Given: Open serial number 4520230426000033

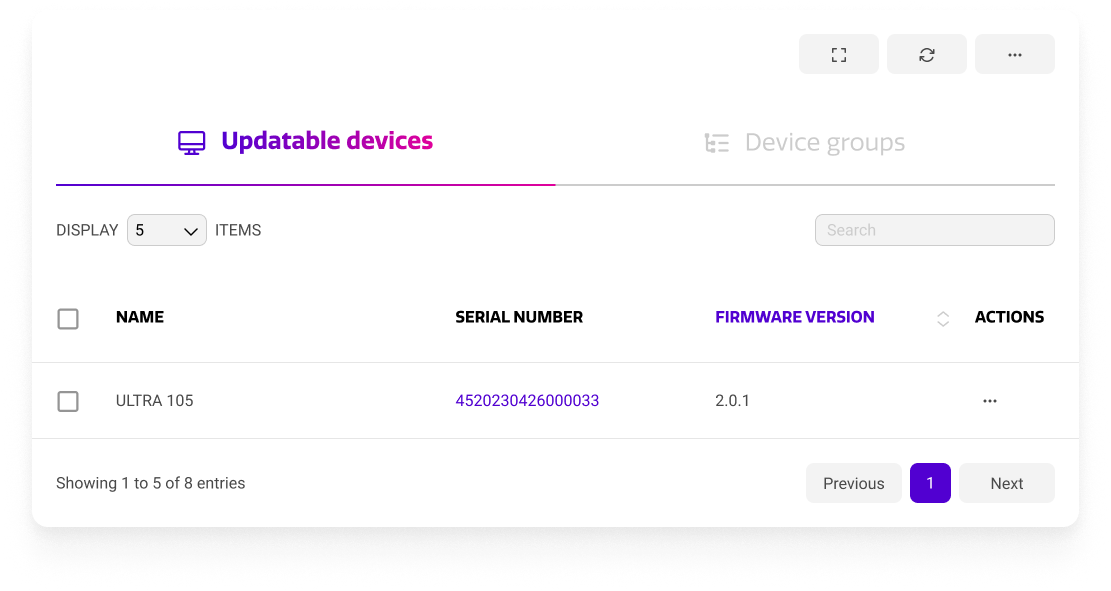Looking at the screenshot, I should [527, 400].
